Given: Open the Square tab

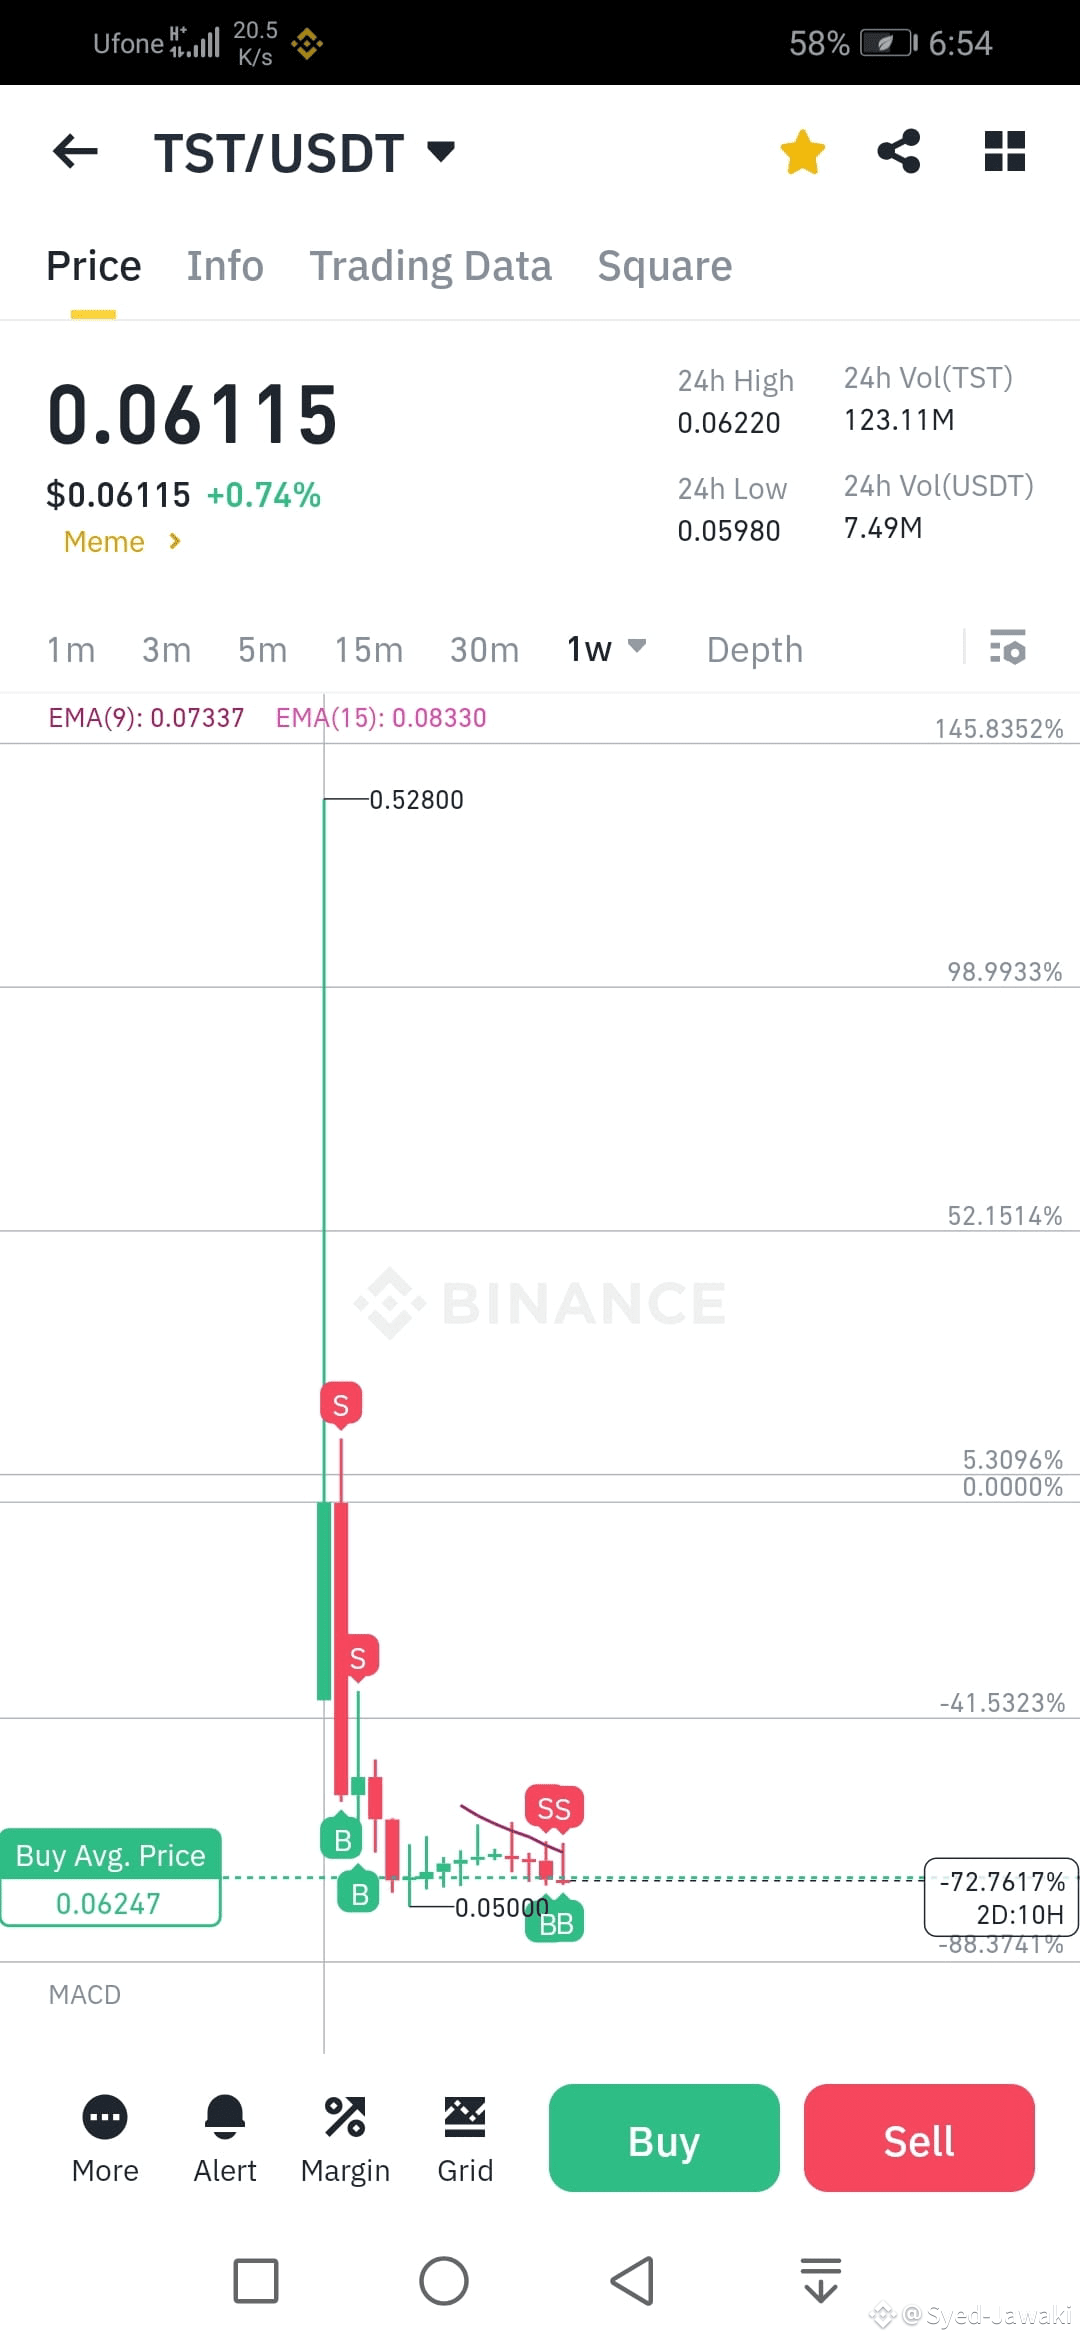Looking at the screenshot, I should pos(664,265).
